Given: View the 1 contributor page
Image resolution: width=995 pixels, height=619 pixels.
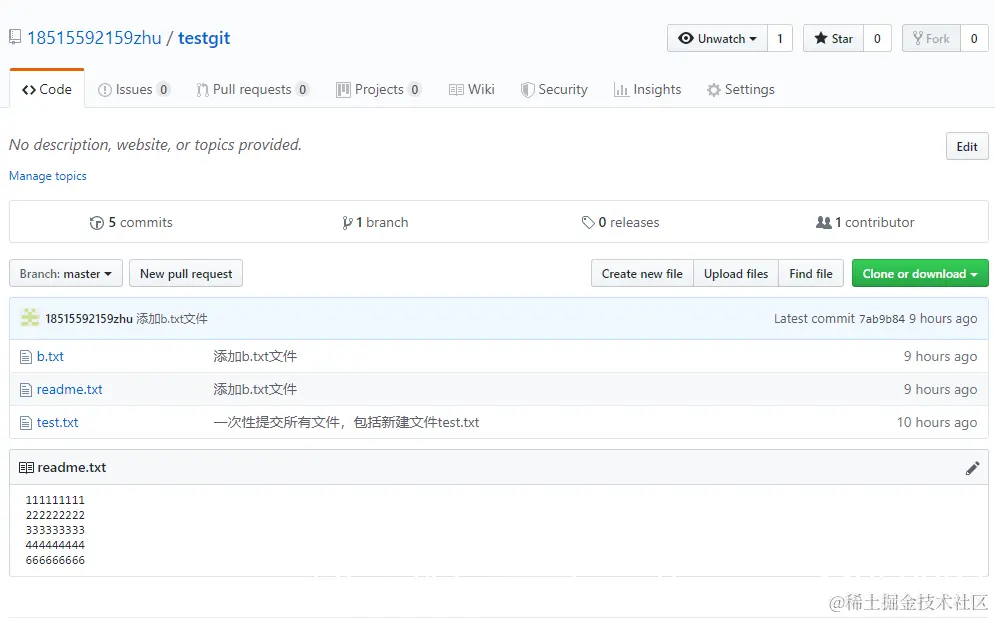Looking at the screenshot, I should tap(865, 222).
